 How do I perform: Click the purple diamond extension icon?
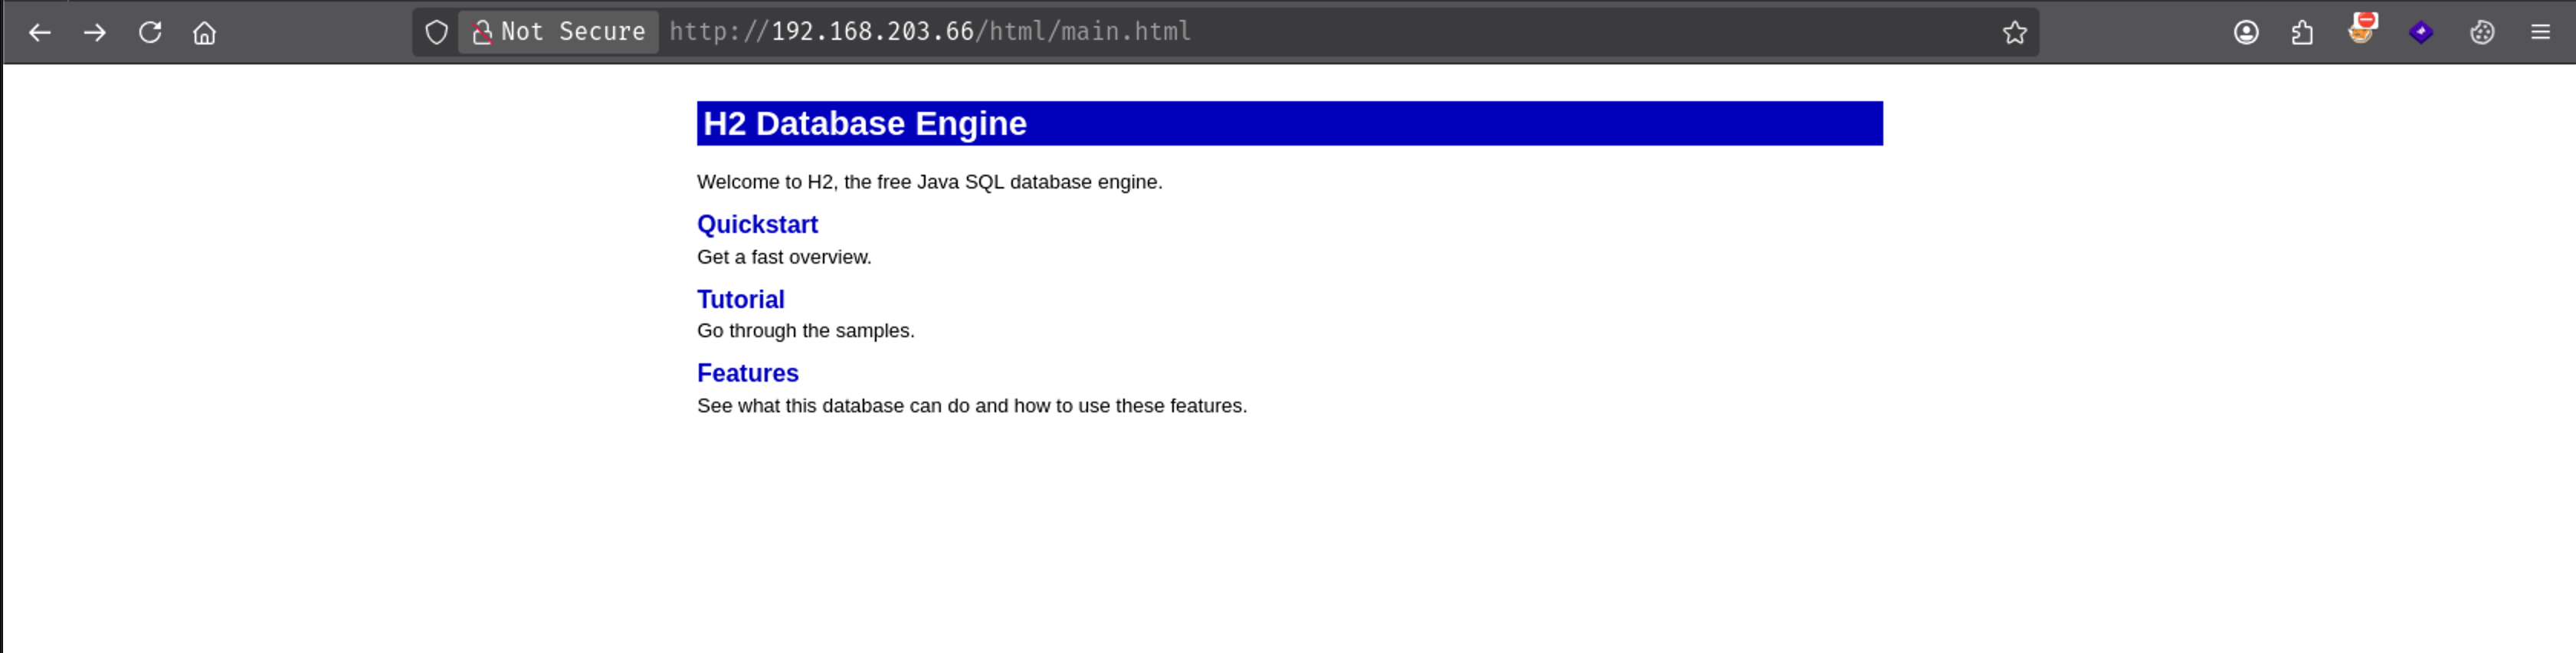[2421, 33]
